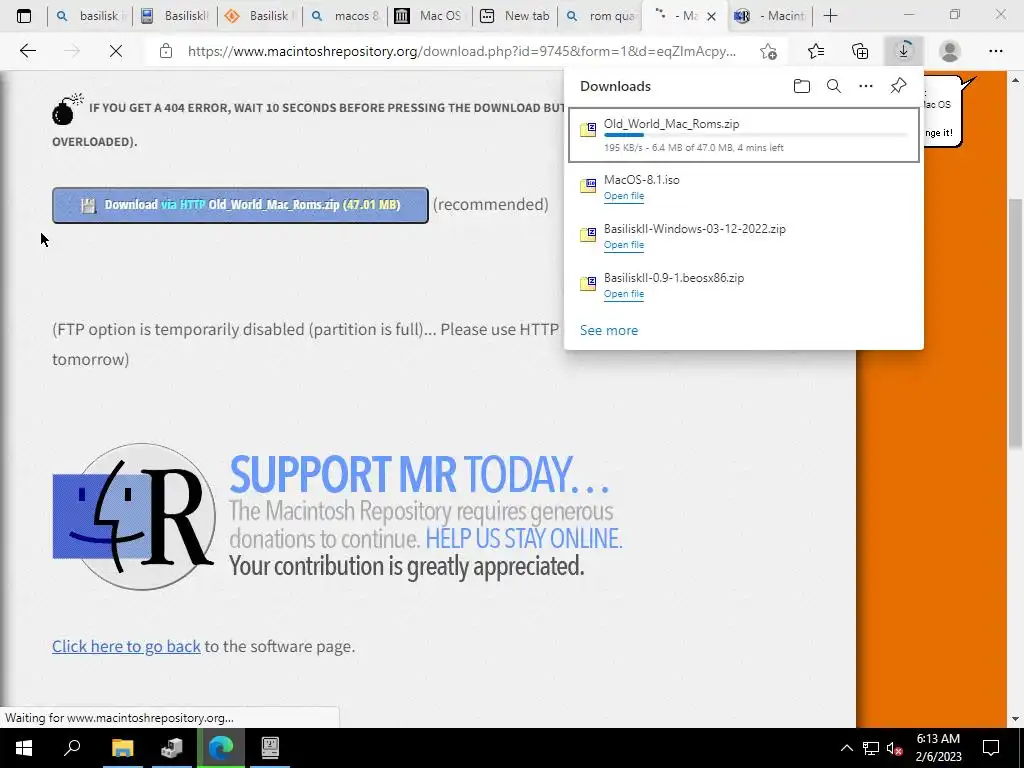The width and height of the screenshot is (1024, 768).
Task: Click the MacOS-8.1.iso file name
Action: point(641,180)
